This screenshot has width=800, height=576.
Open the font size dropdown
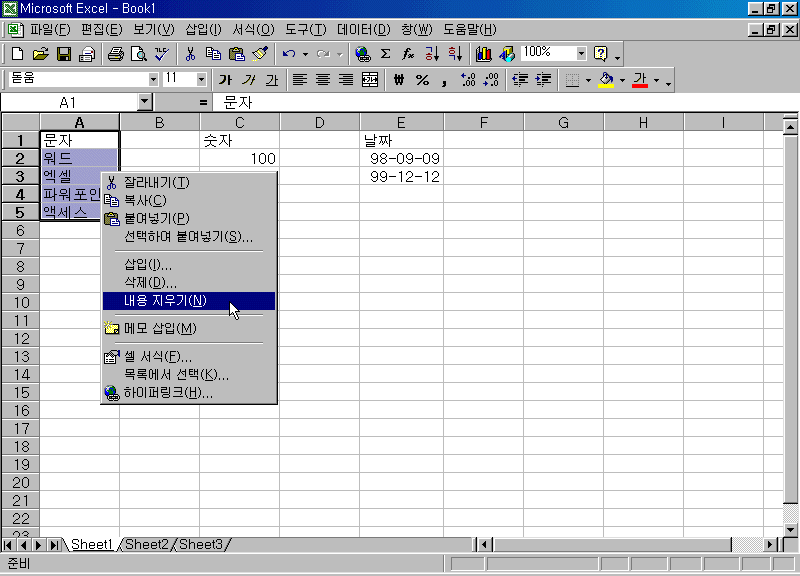[x=201, y=80]
